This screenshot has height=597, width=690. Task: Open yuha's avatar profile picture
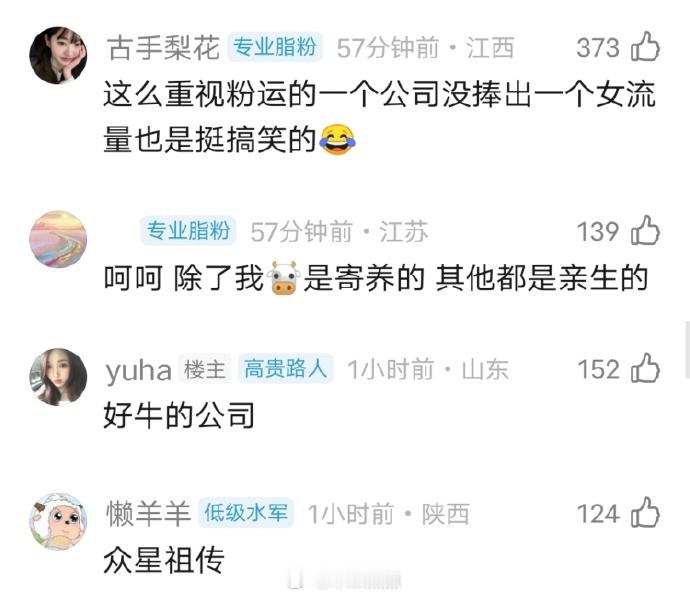coord(58,377)
